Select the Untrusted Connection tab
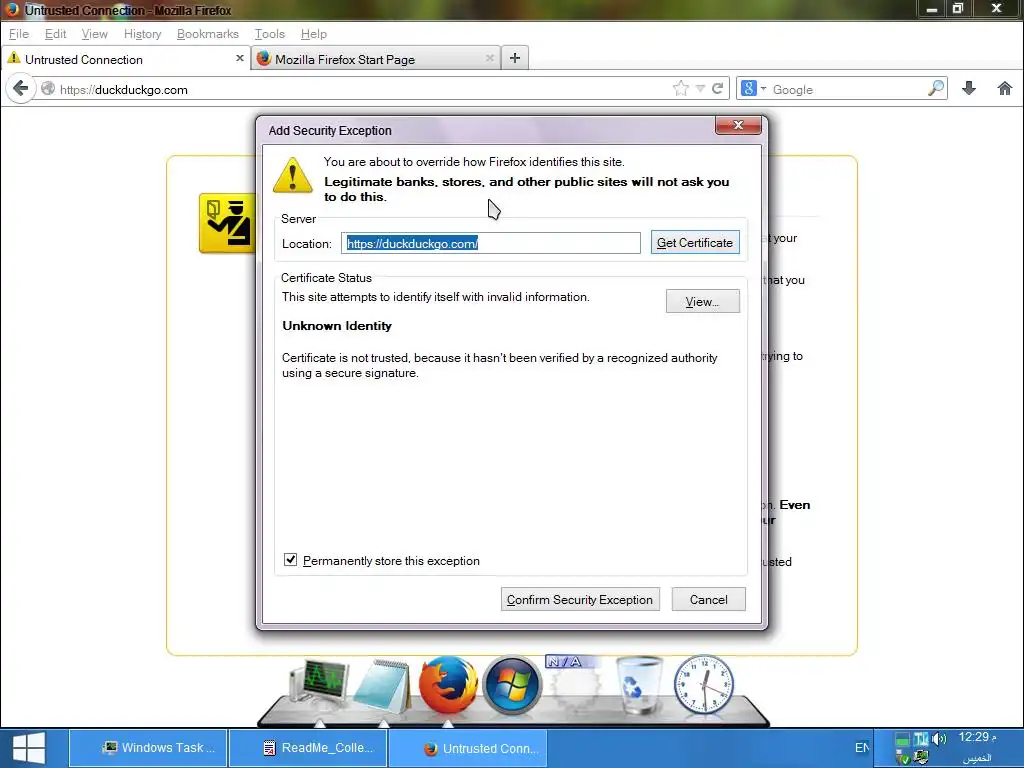1024x768 pixels. point(126,59)
